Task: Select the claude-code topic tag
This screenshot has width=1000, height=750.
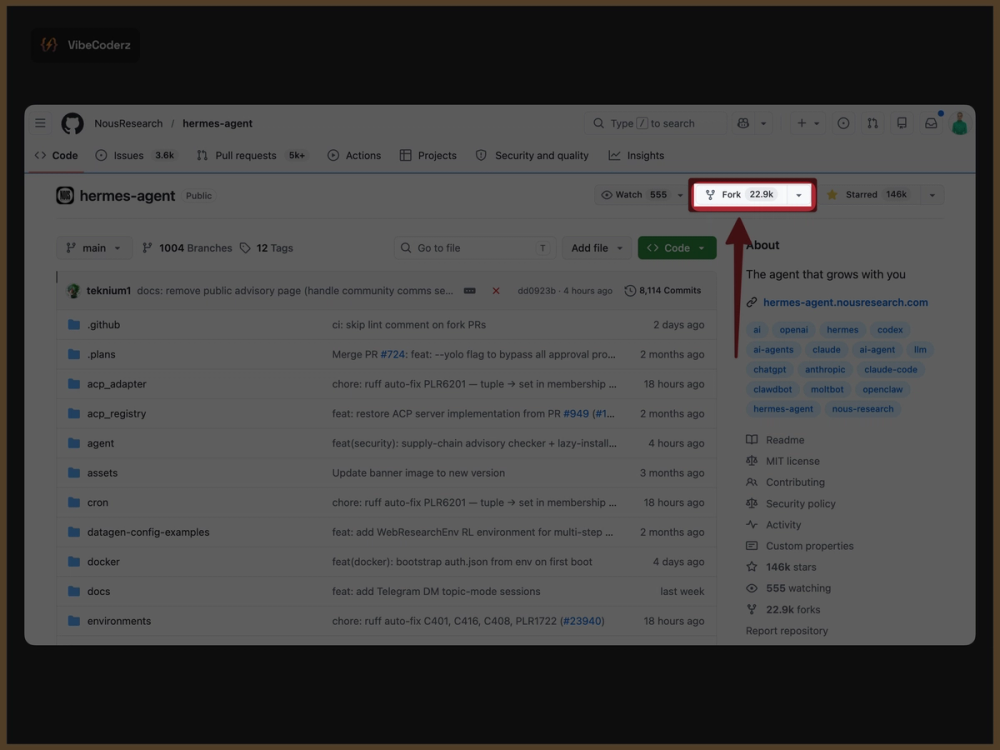Action: pyautogui.click(x=890, y=369)
